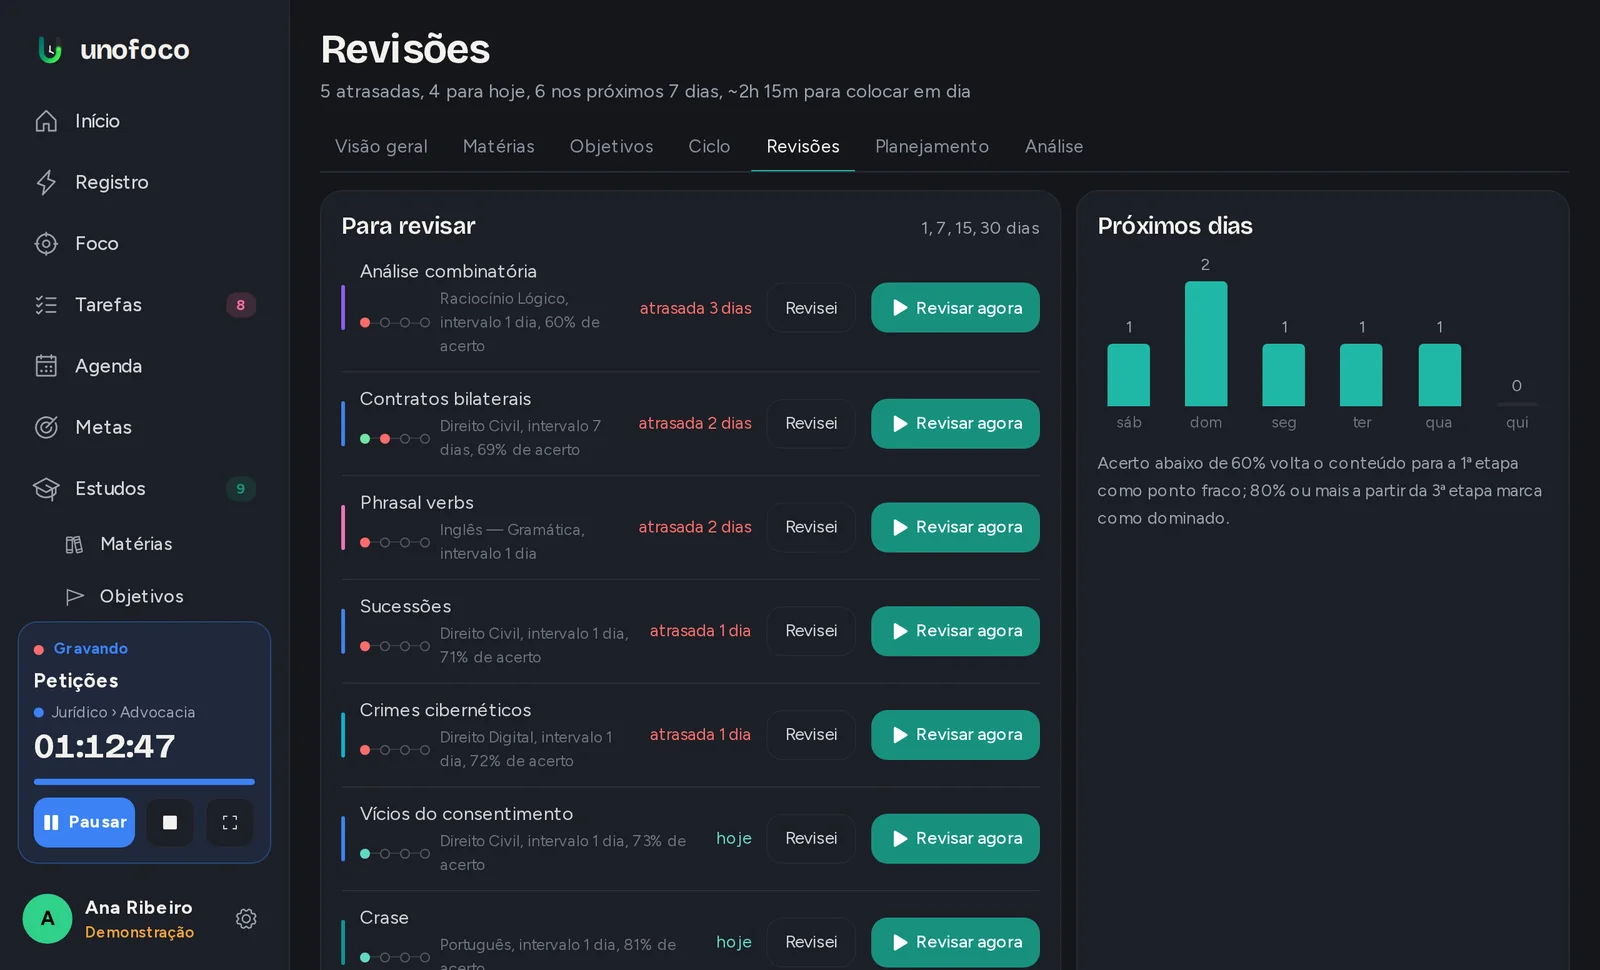Screen dimensions: 1600x970
Task: Pause the recording session
Action: pyautogui.click(x=84, y=822)
